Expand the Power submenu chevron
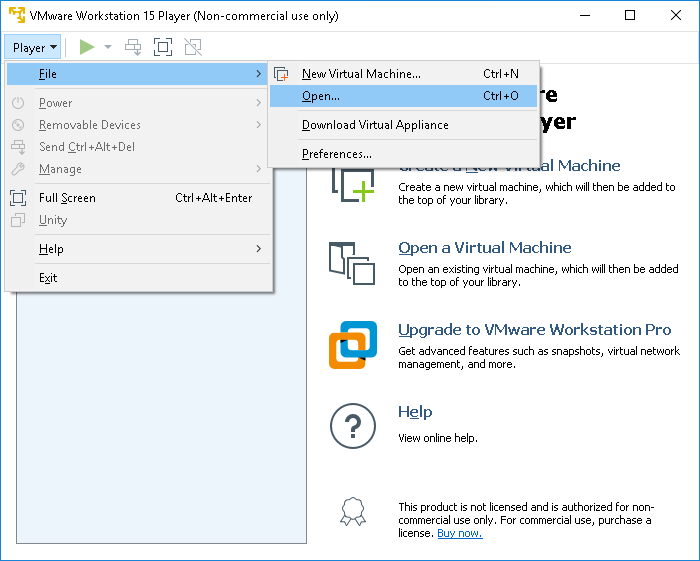The width and height of the screenshot is (700, 561). [258, 103]
